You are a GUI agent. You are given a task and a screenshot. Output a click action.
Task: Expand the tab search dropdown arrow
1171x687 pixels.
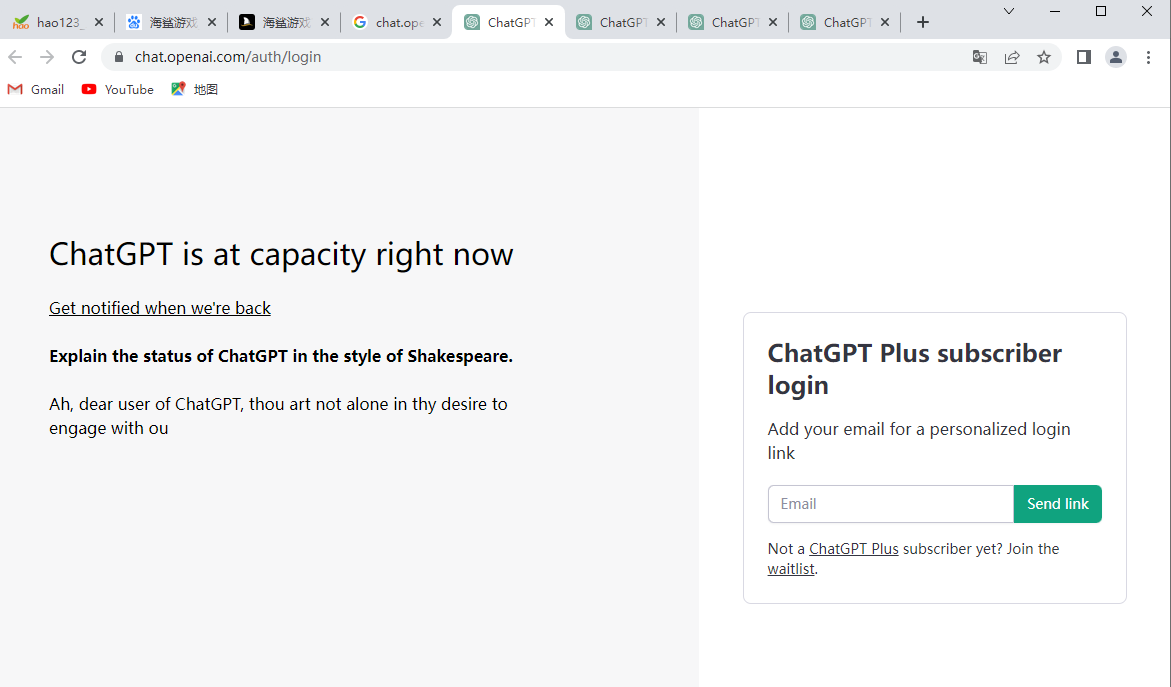coord(1009,11)
